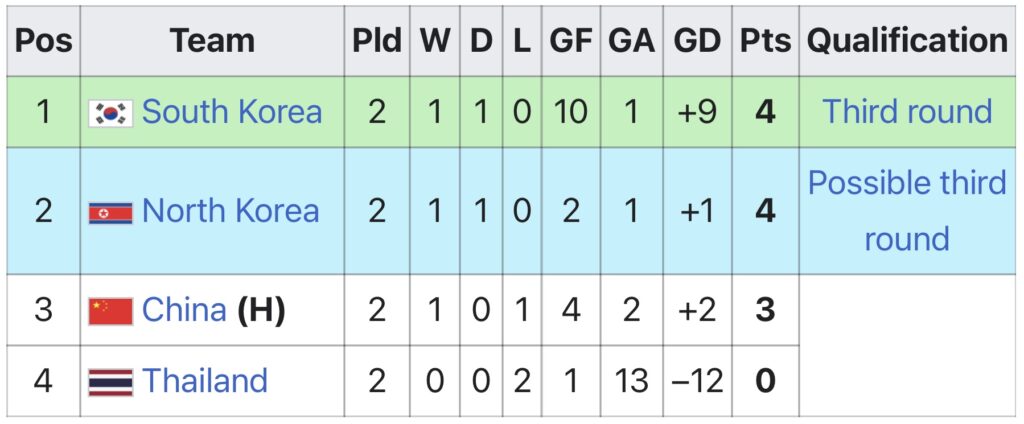This screenshot has height=424, width=1024.
Task: Select the Pld column header
Action: 376,41
